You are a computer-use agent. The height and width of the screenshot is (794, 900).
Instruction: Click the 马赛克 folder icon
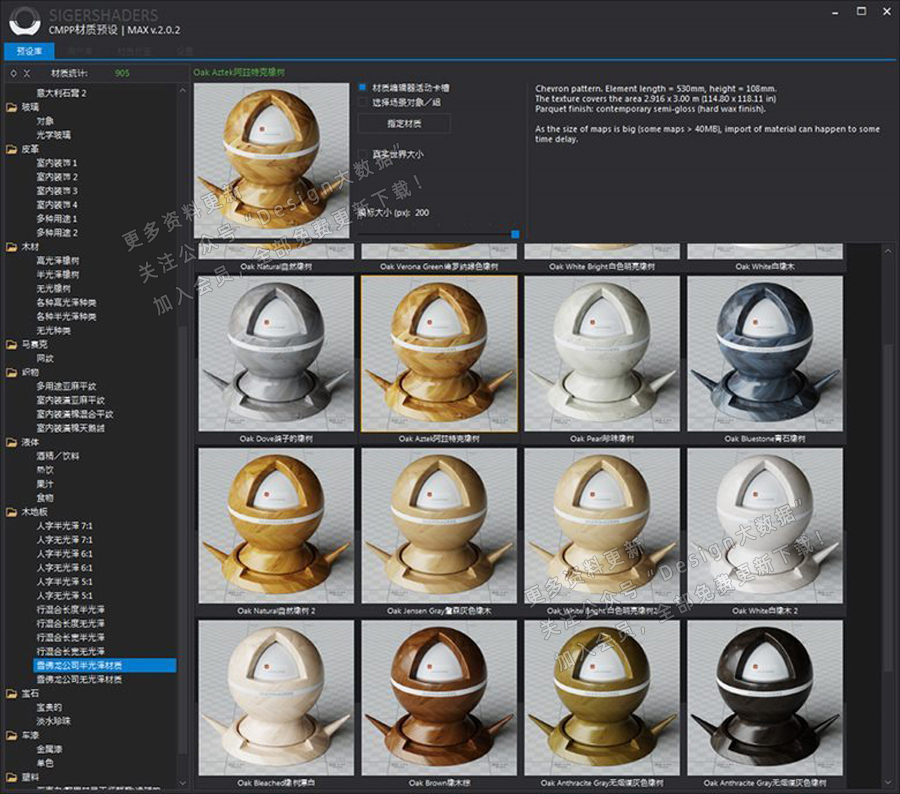pos(12,344)
